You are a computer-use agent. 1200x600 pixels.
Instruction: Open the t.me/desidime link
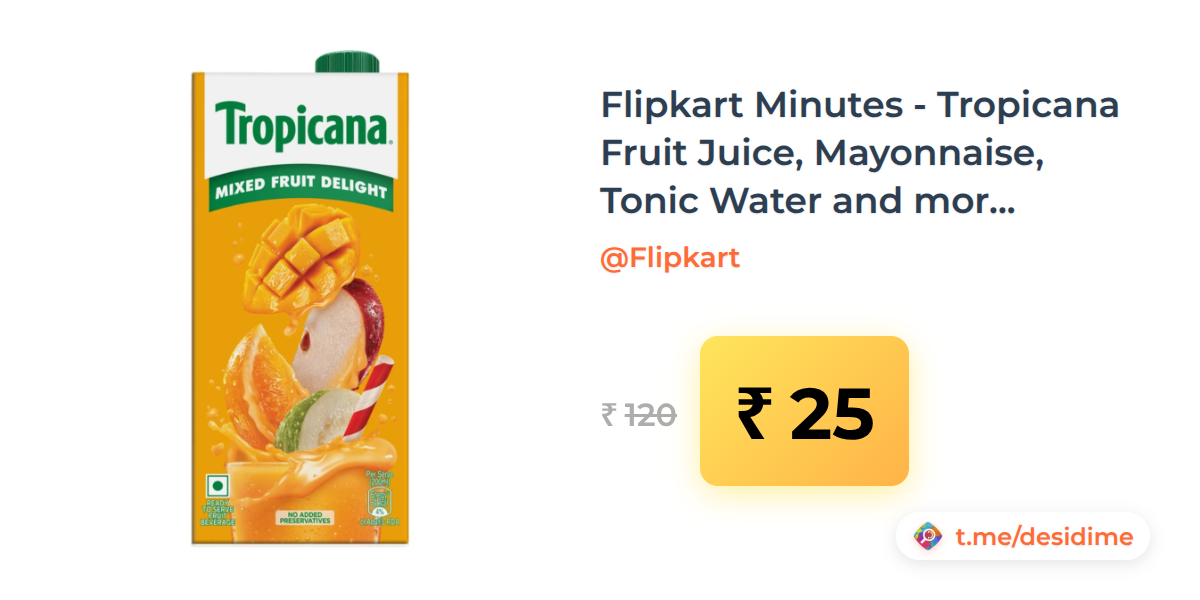click(1043, 537)
